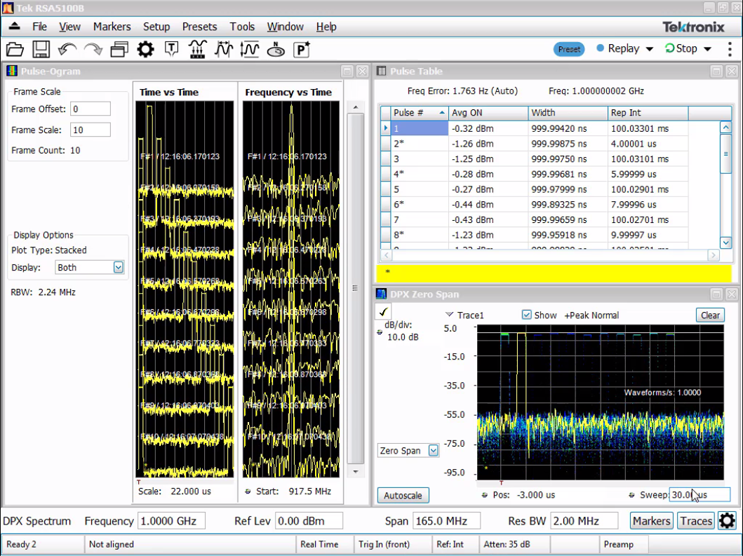Click the Trigger 'T' toolbar icon

(x=172, y=49)
